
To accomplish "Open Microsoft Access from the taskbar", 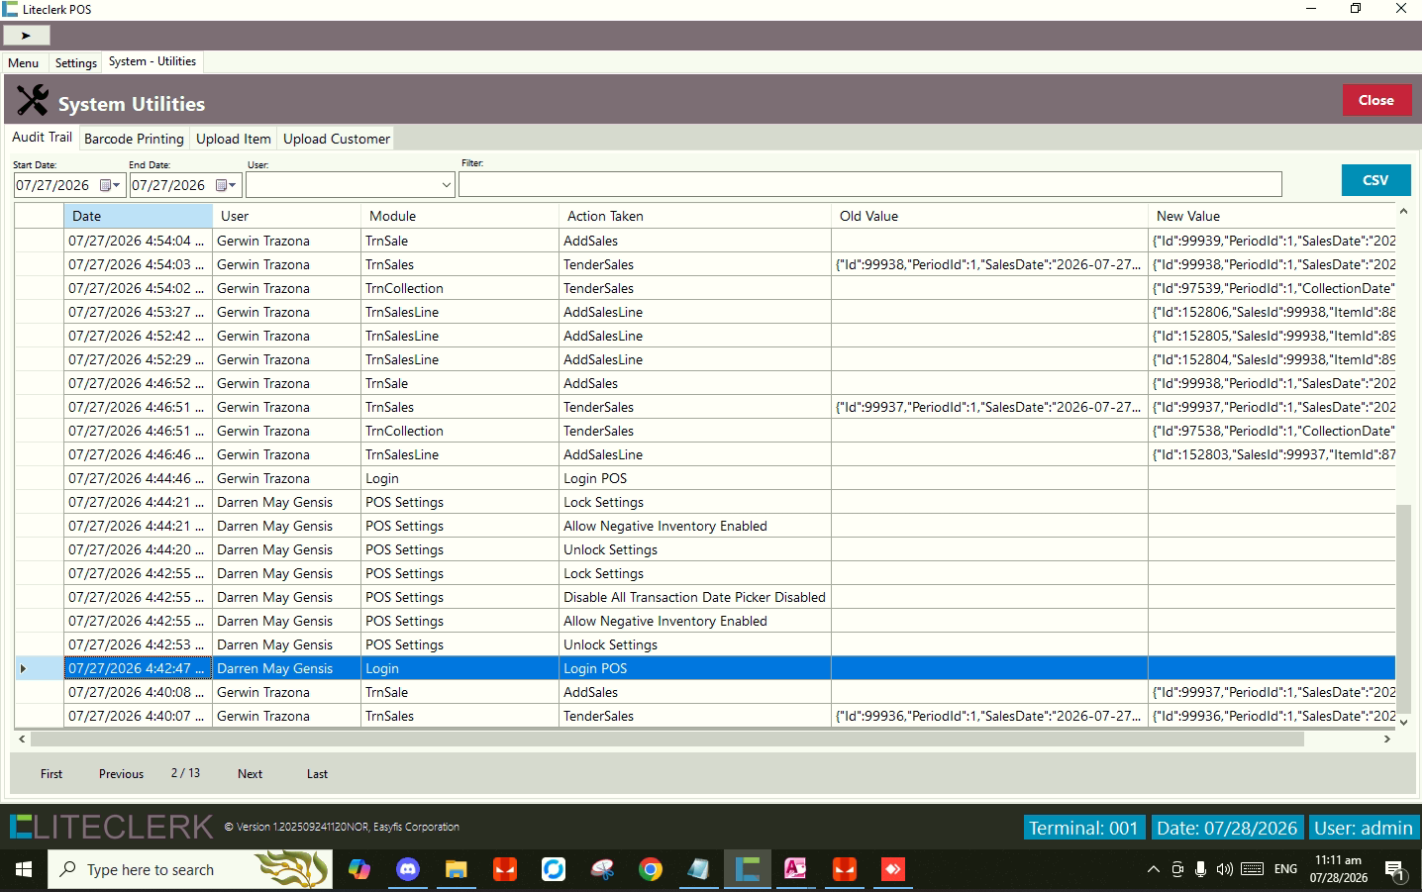I will pyautogui.click(x=795, y=869).
